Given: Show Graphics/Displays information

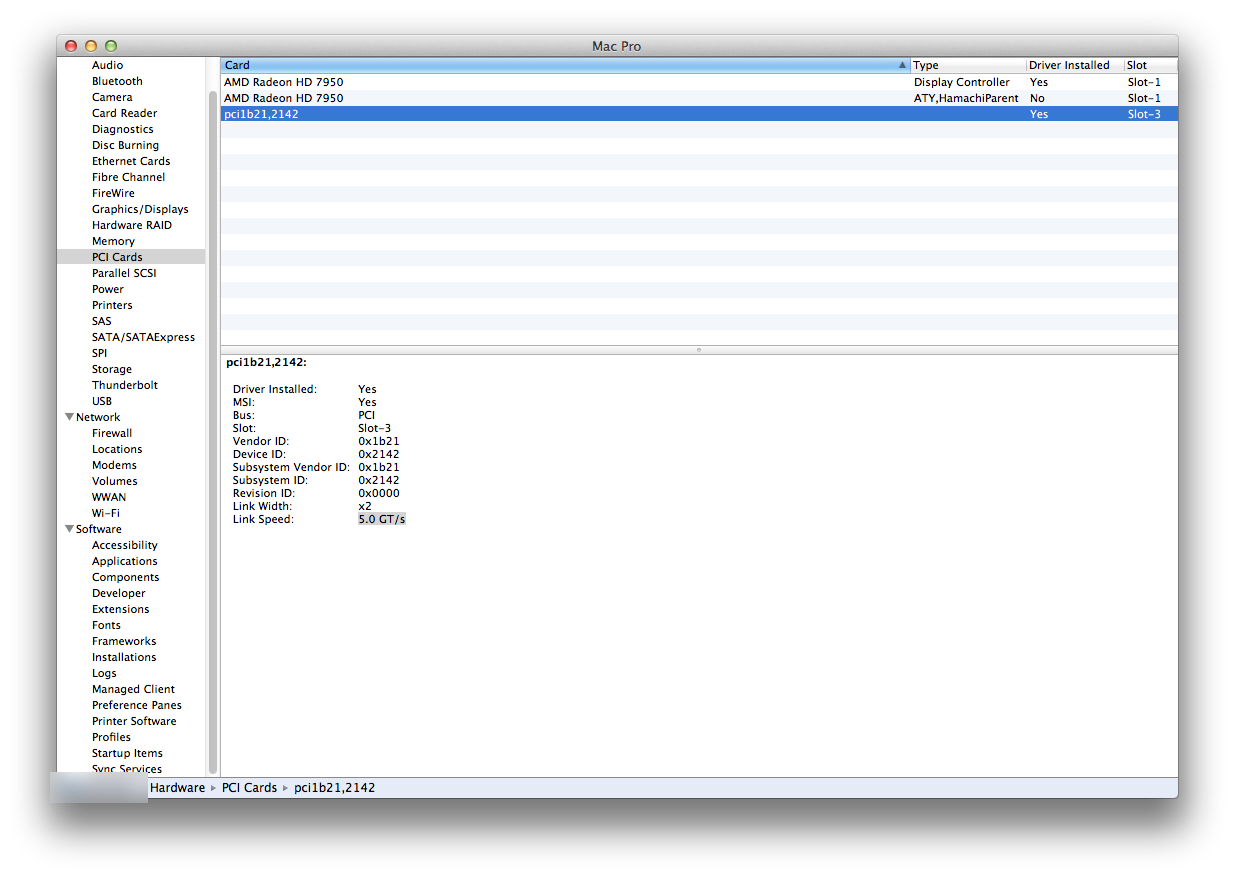Looking at the screenshot, I should 140,209.
